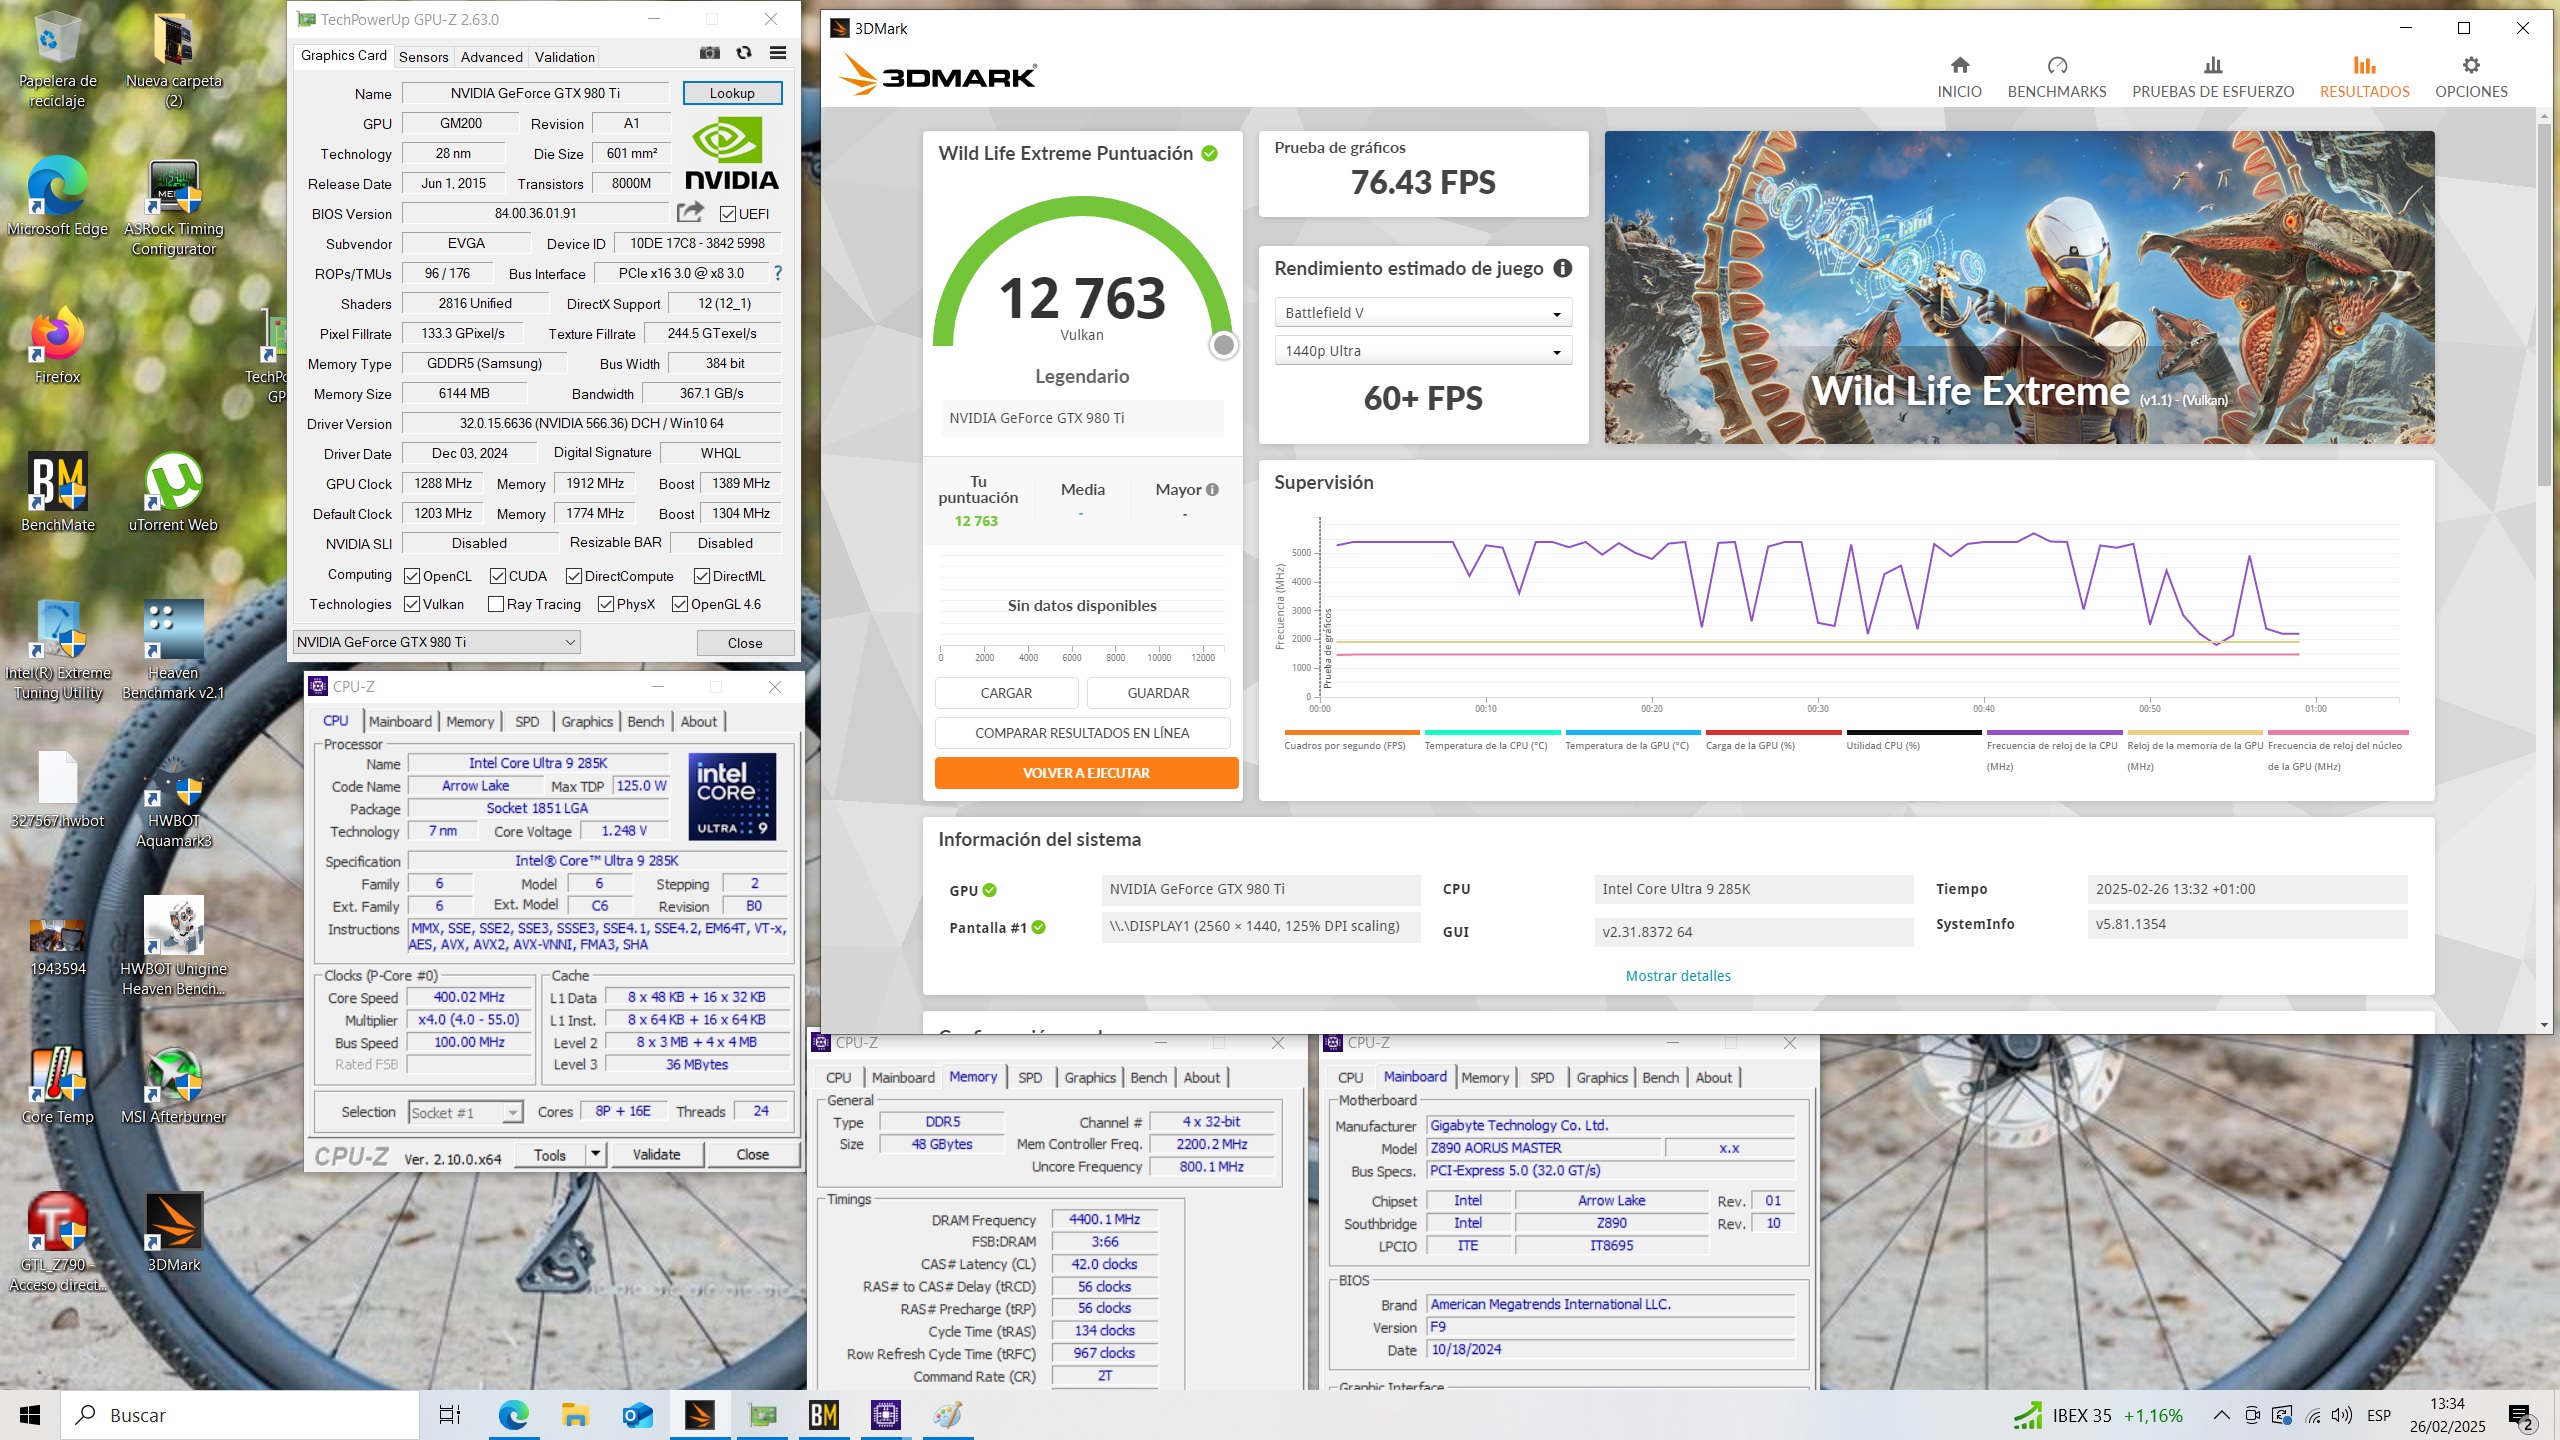Open Windows Start menu
The height and width of the screenshot is (1440, 2560).
pyautogui.click(x=30, y=1415)
